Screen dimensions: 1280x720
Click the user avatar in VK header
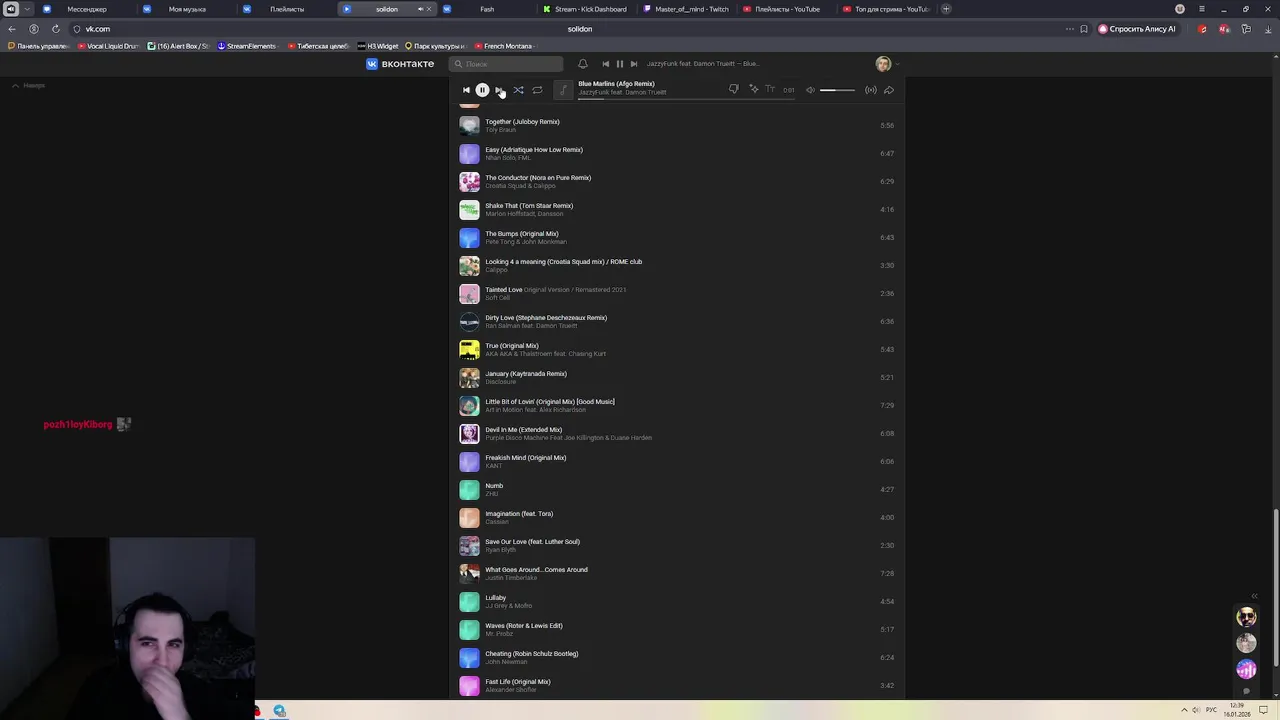883,64
